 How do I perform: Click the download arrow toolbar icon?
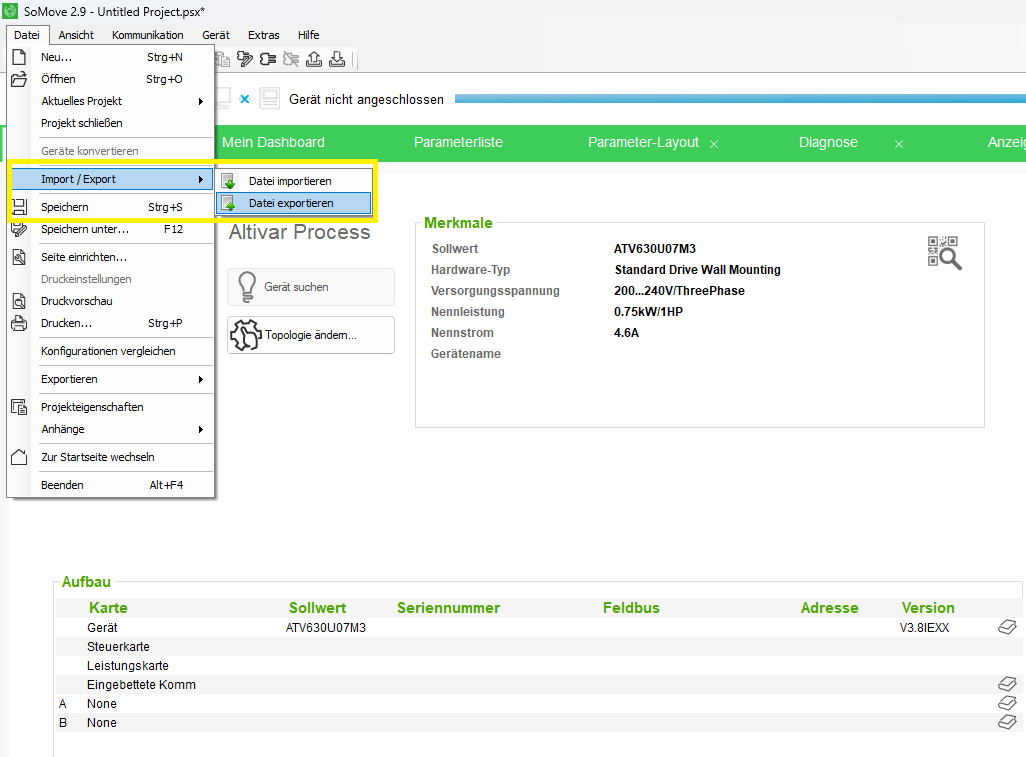tap(337, 60)
